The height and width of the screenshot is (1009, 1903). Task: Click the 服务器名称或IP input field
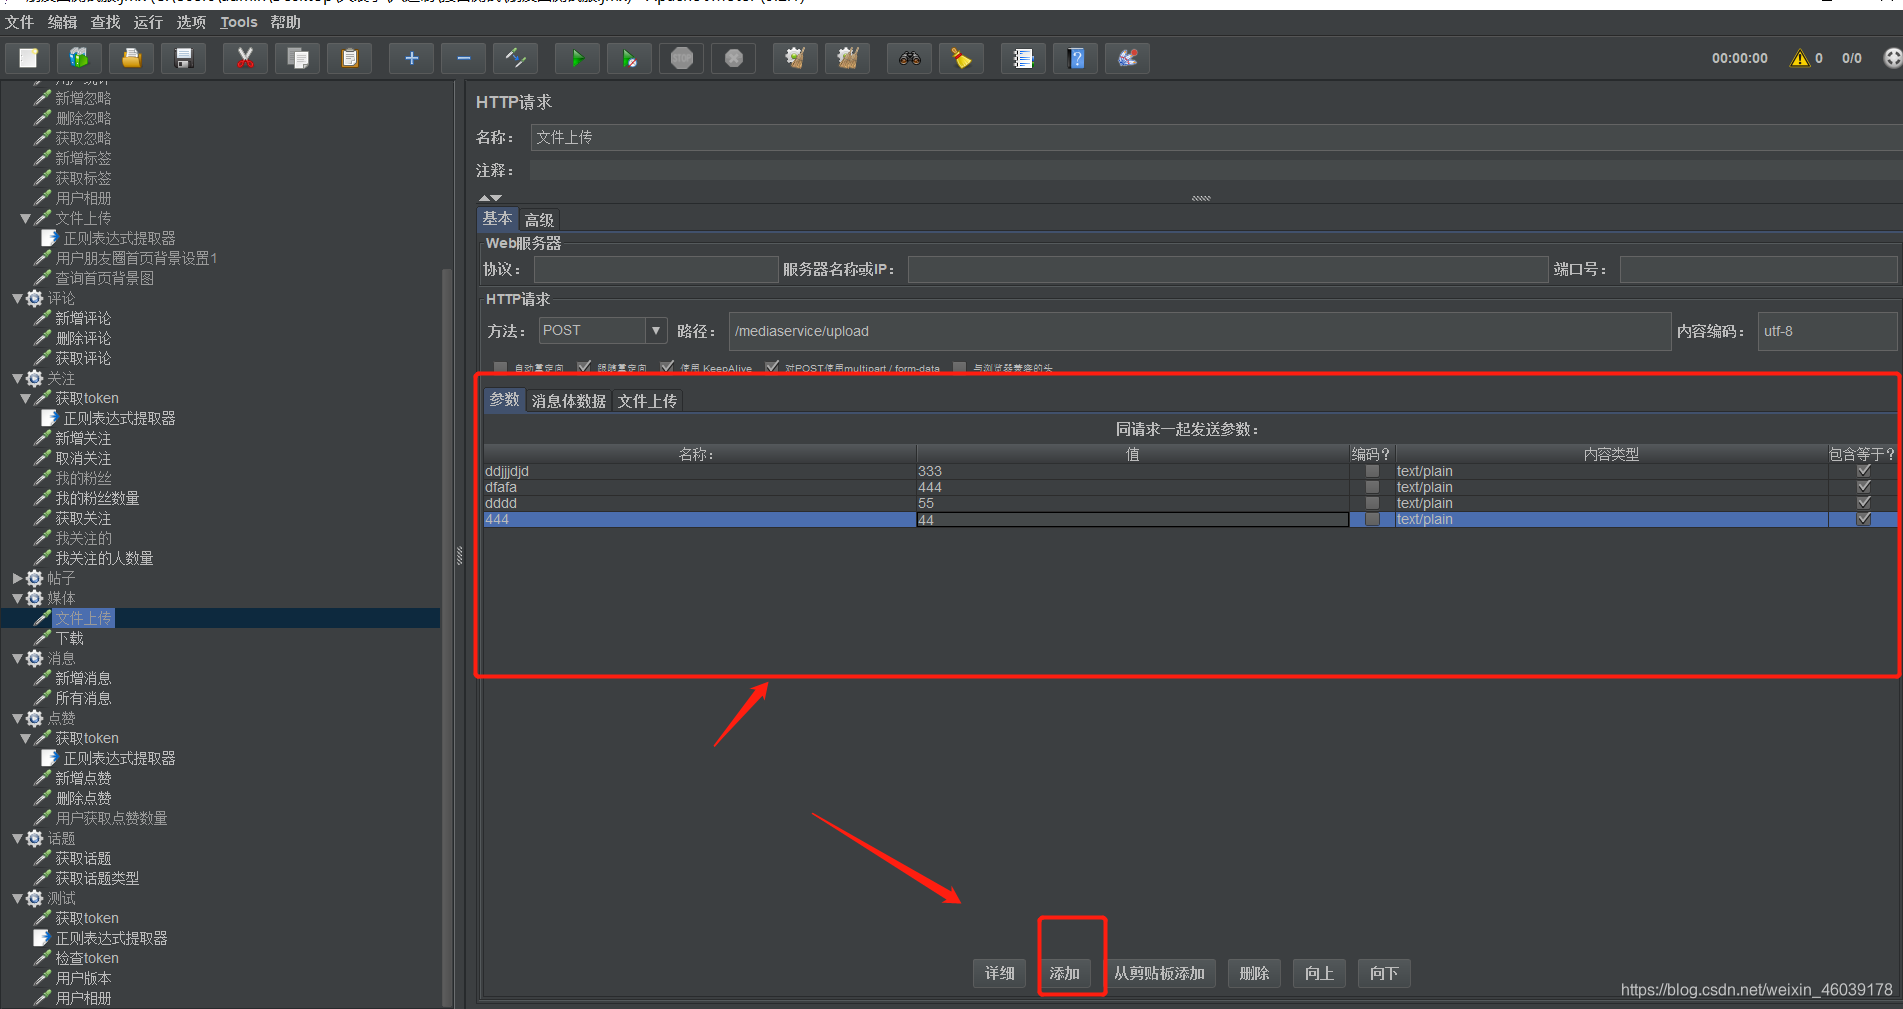click(x=1227, y=269)
